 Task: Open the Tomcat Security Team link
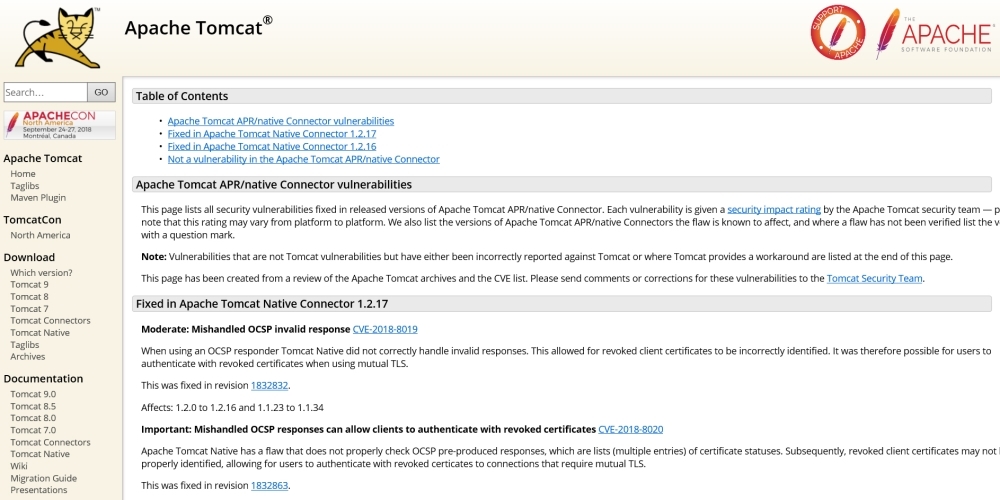[874, 278]
